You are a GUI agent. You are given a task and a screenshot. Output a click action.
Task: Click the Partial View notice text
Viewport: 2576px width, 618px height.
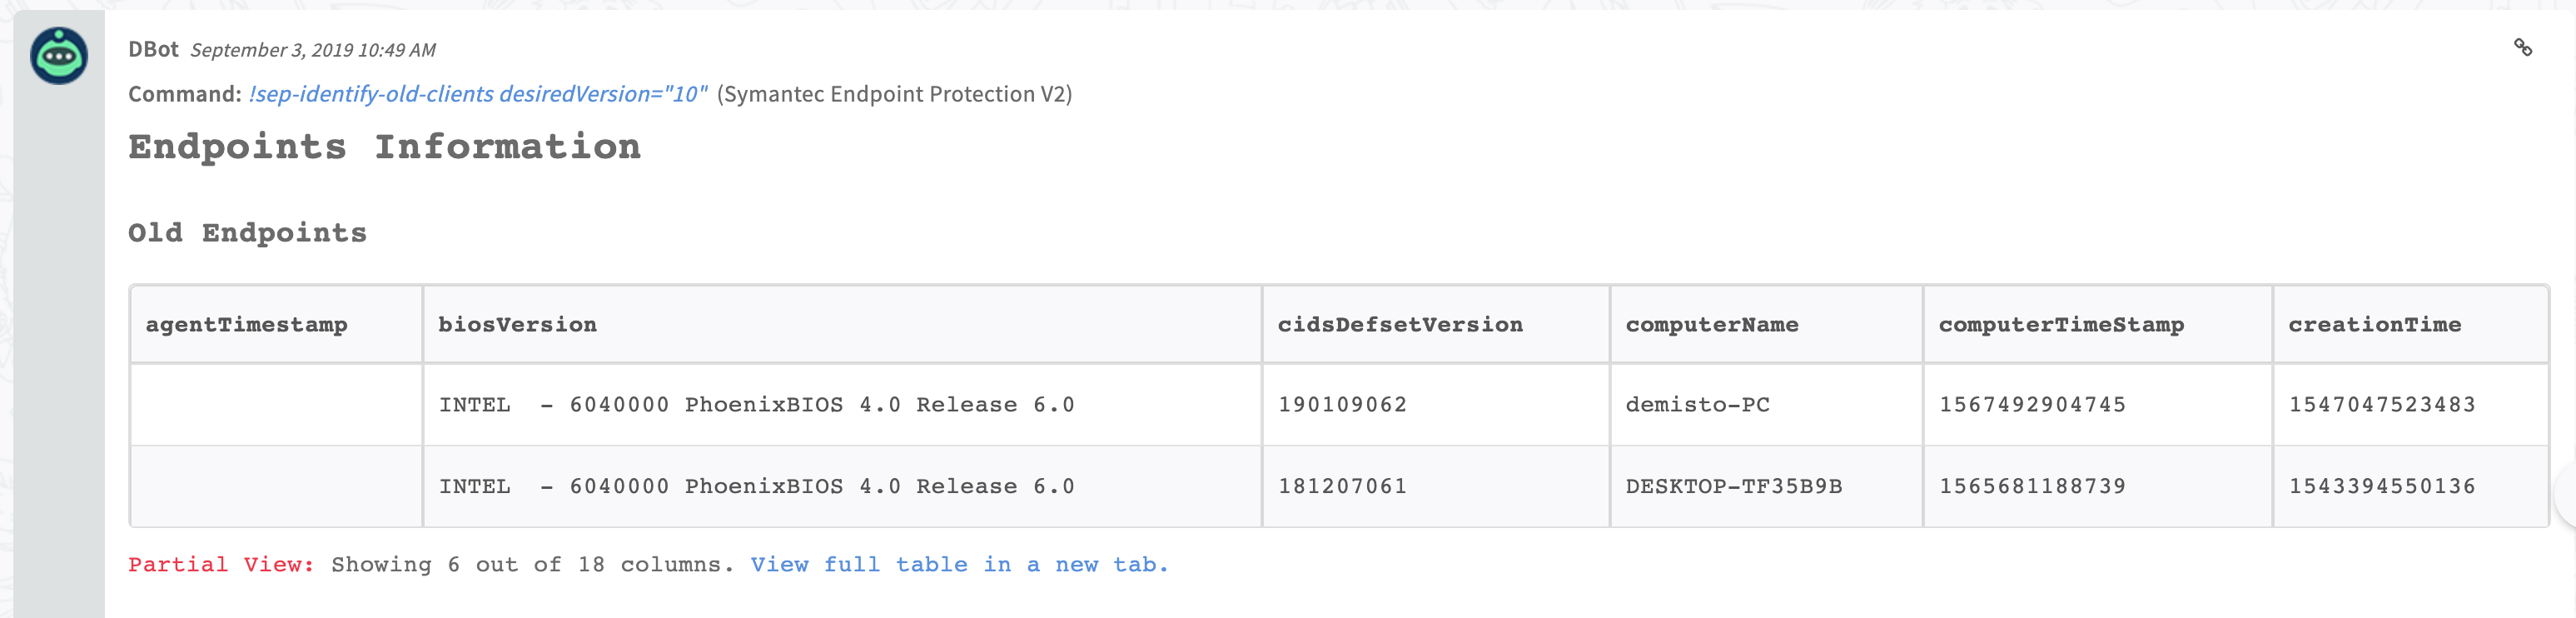coord(219,564)
